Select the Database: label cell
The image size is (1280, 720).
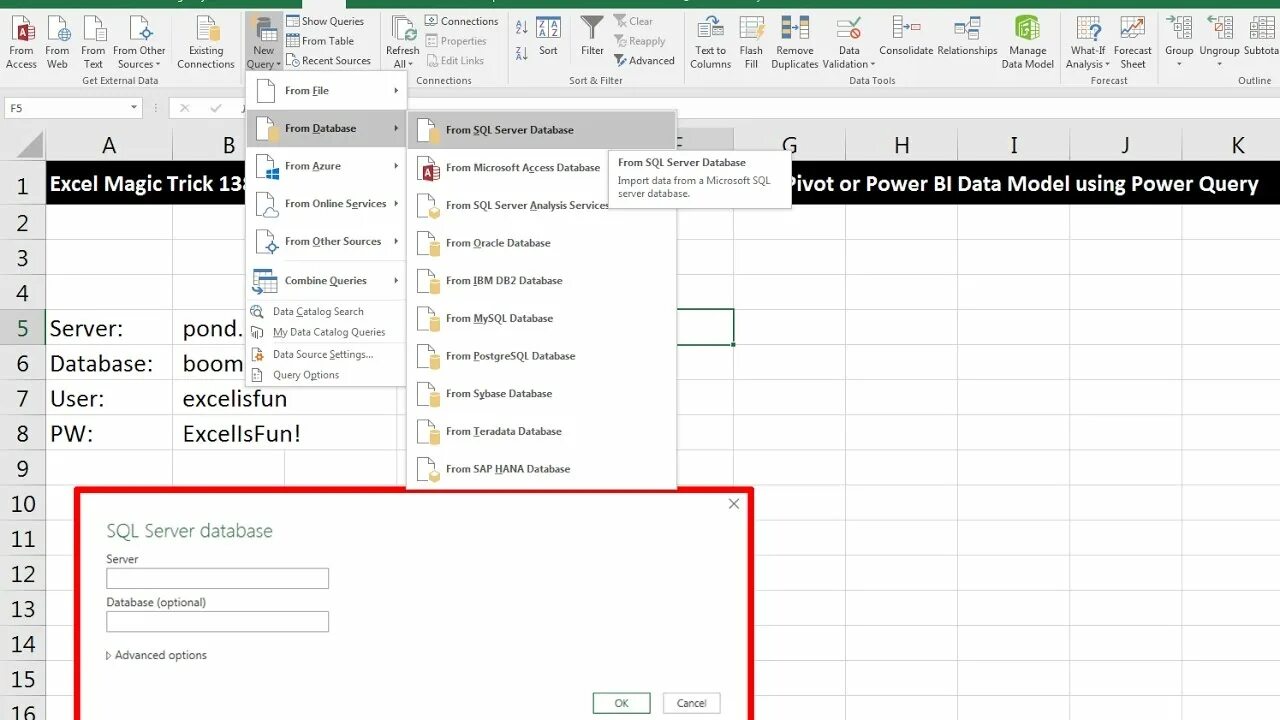pos(109,363)
